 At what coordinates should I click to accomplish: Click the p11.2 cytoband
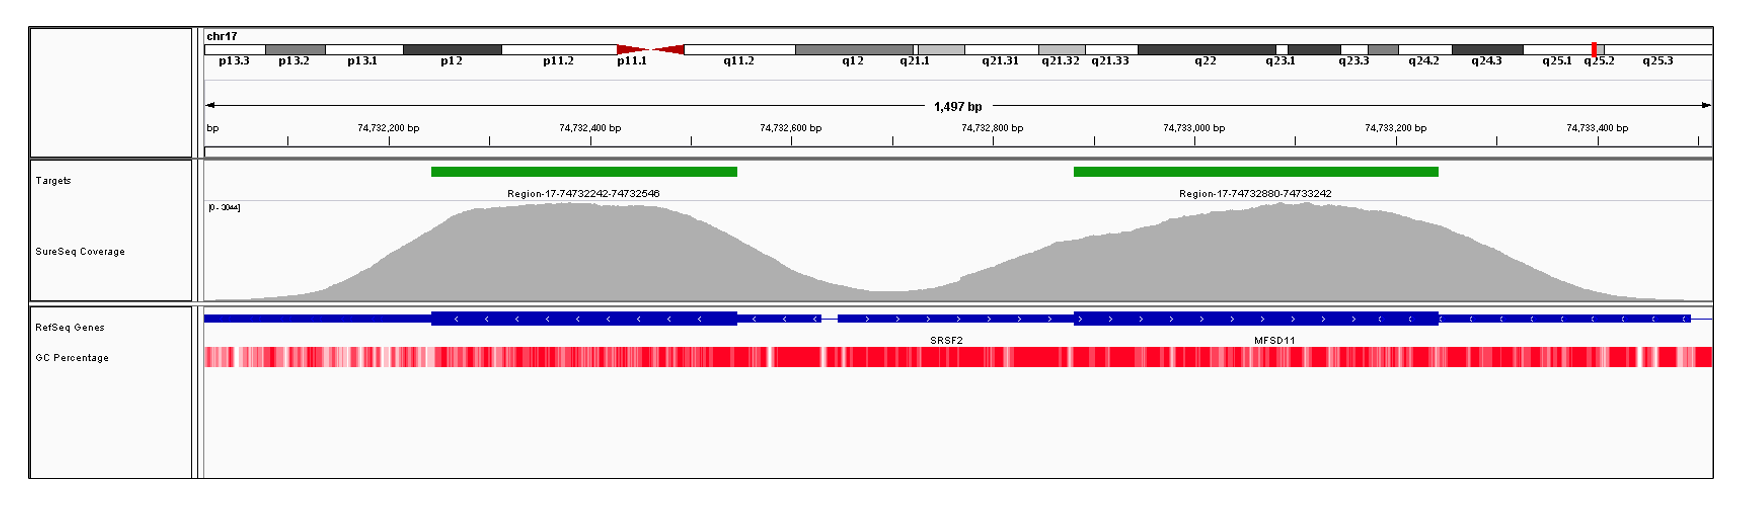click(x=559, y=49)
